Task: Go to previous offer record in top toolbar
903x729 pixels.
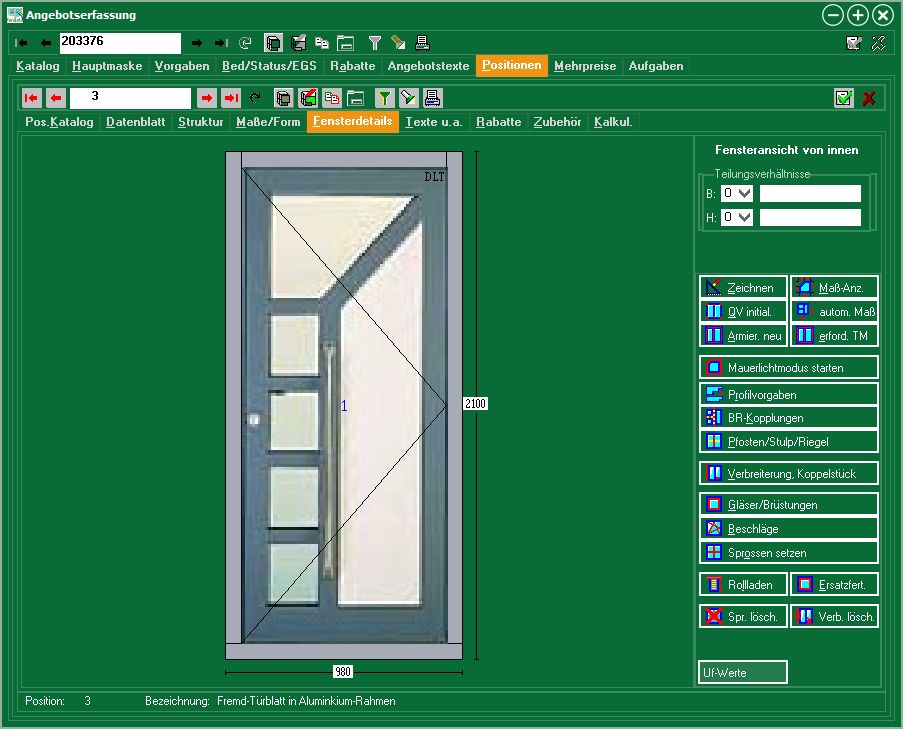Action: coord(45,43)
